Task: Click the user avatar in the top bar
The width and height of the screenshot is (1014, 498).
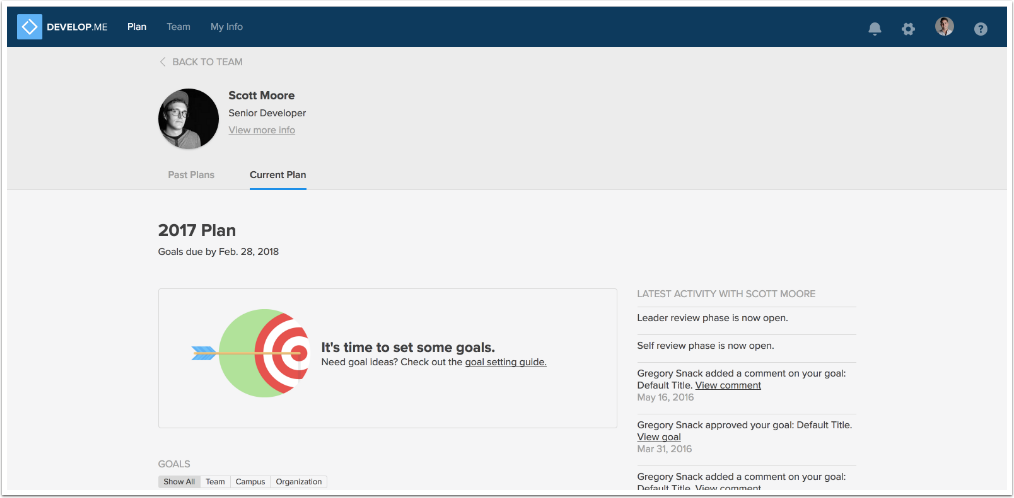Action: [x=944, y=27]
